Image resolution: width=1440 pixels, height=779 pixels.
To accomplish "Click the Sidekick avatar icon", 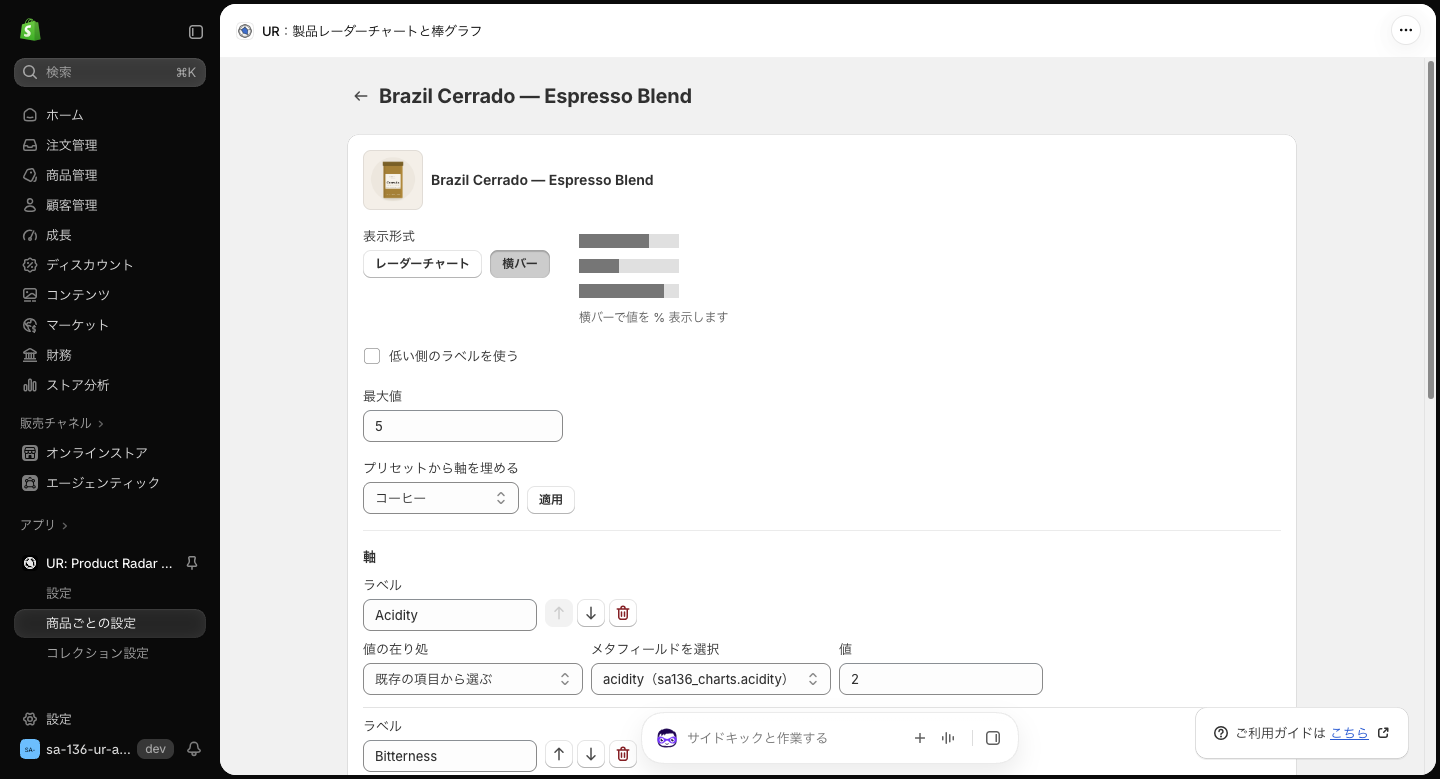I will 667,738.
